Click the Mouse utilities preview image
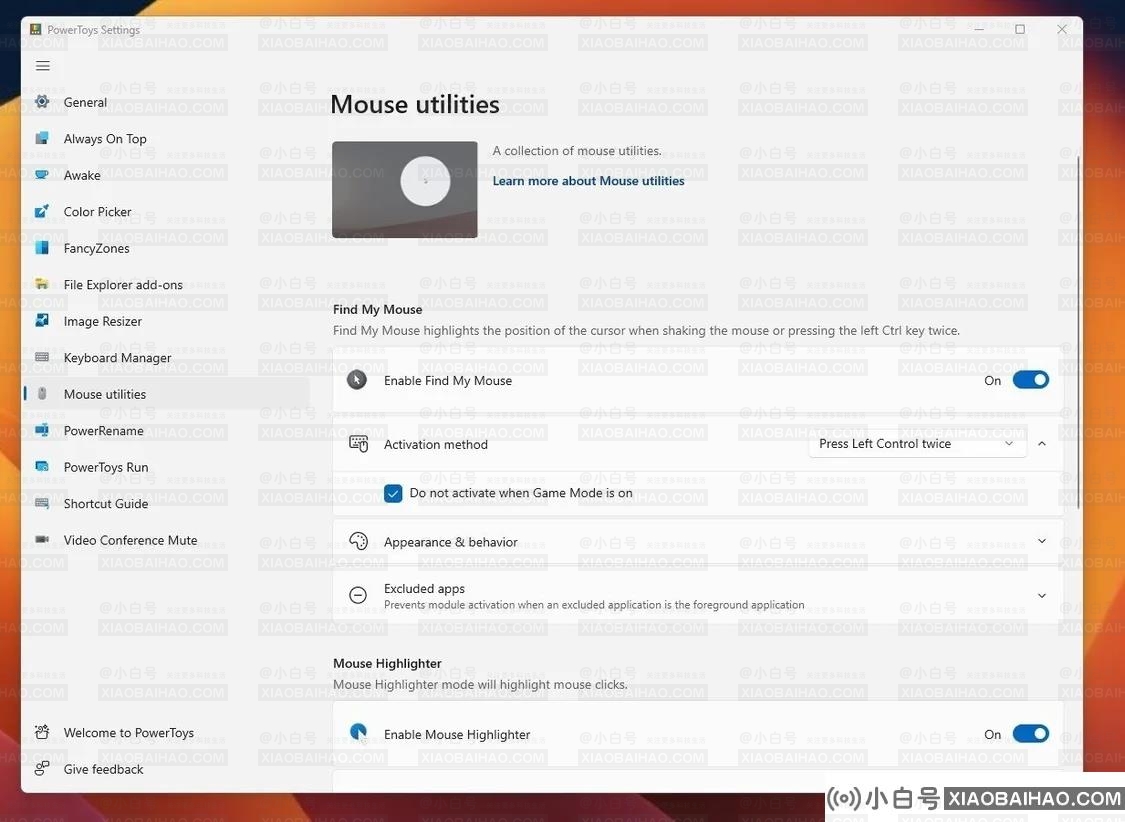This screenshot has height=822, width=1125. pos(405,189)
